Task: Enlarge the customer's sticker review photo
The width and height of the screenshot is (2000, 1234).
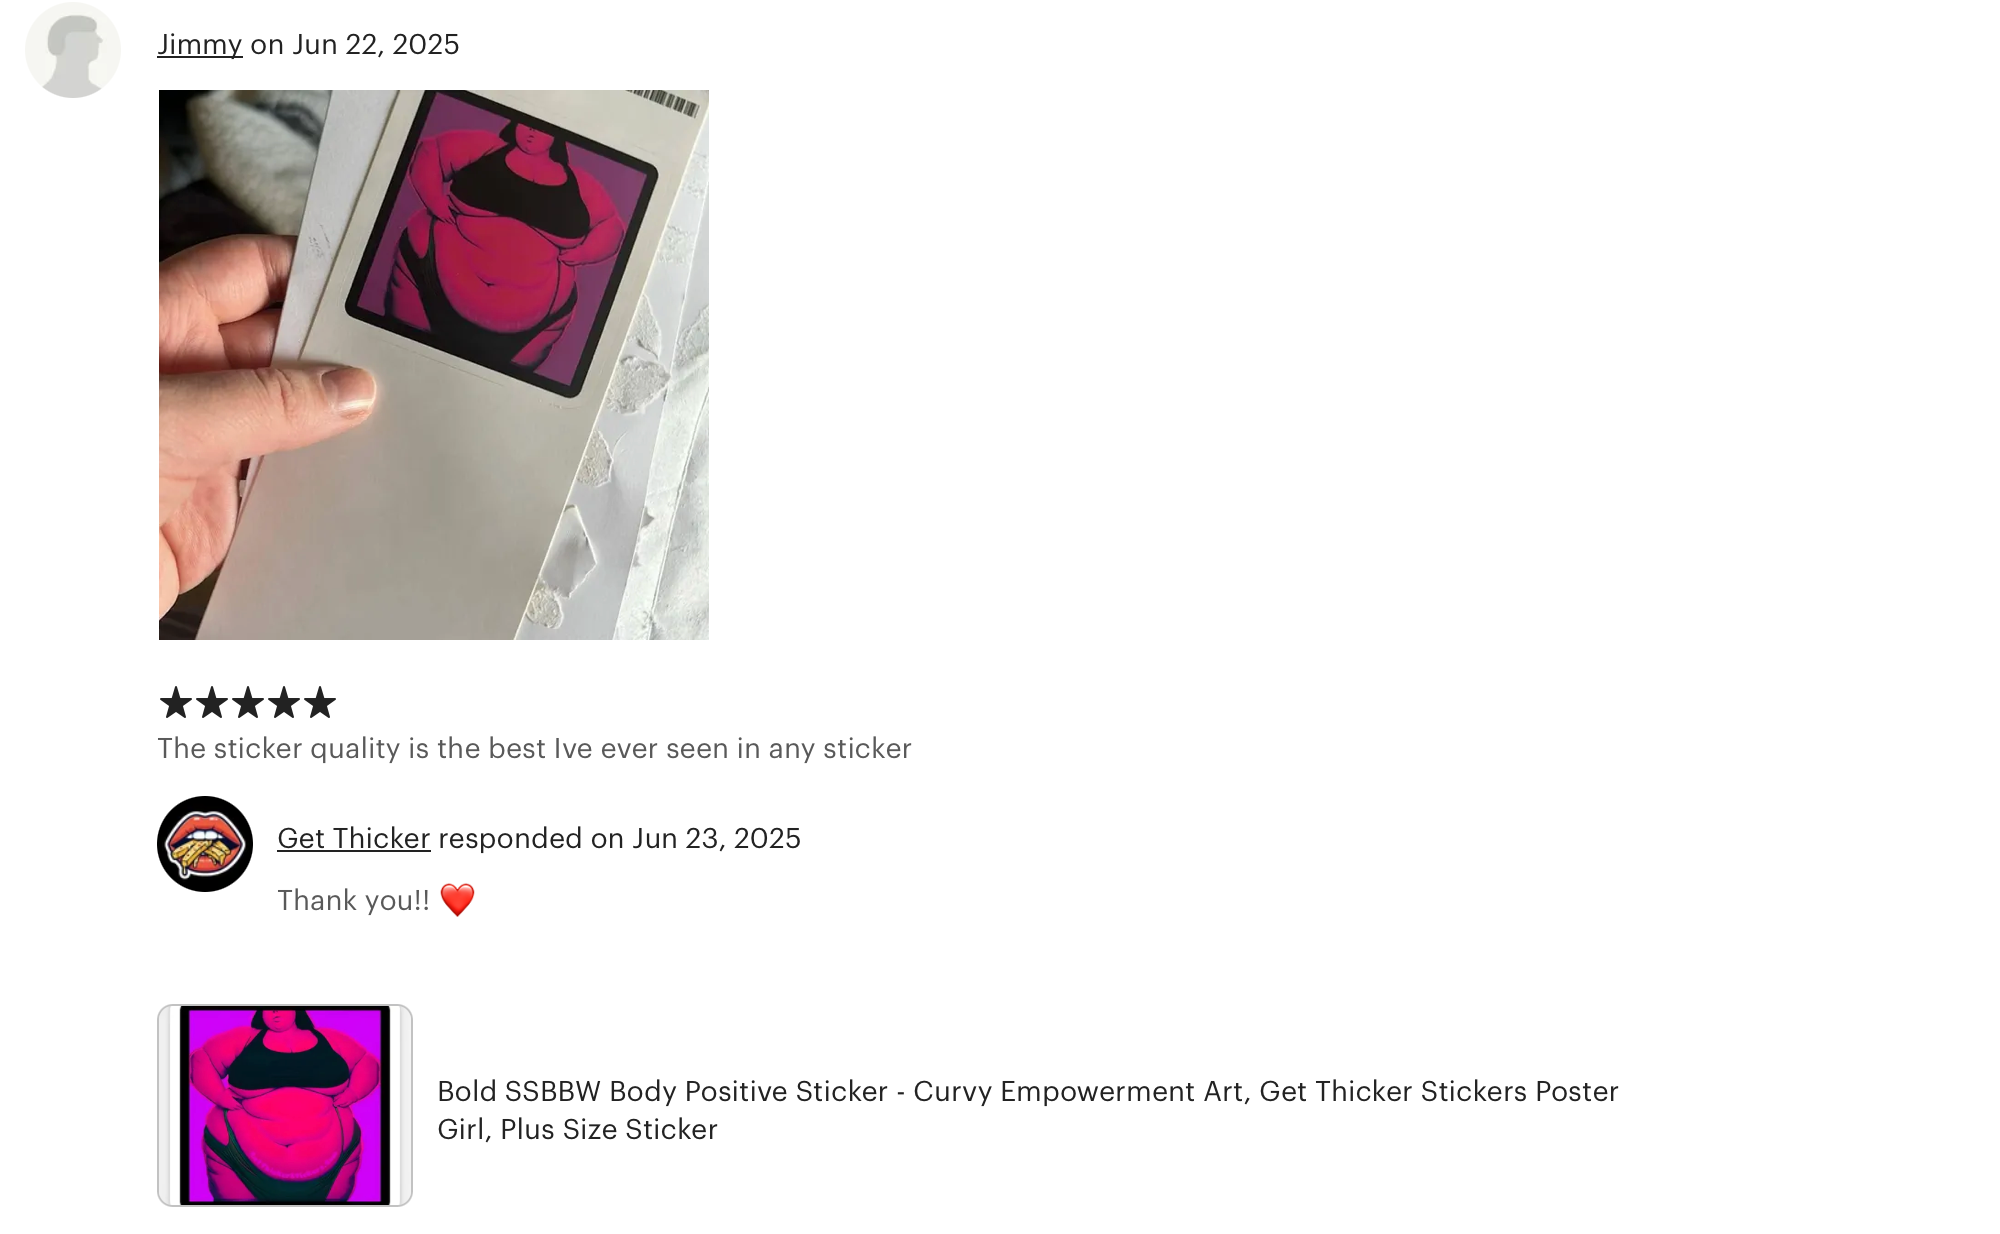Action: coord(434,365)
